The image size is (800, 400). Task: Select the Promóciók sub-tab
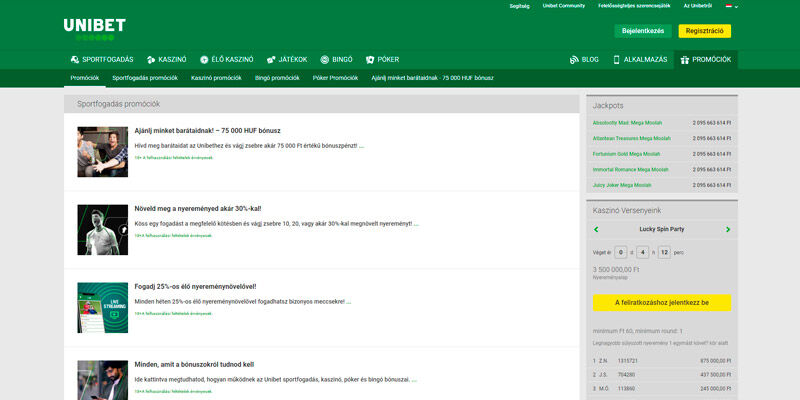[x=85, y=78]
